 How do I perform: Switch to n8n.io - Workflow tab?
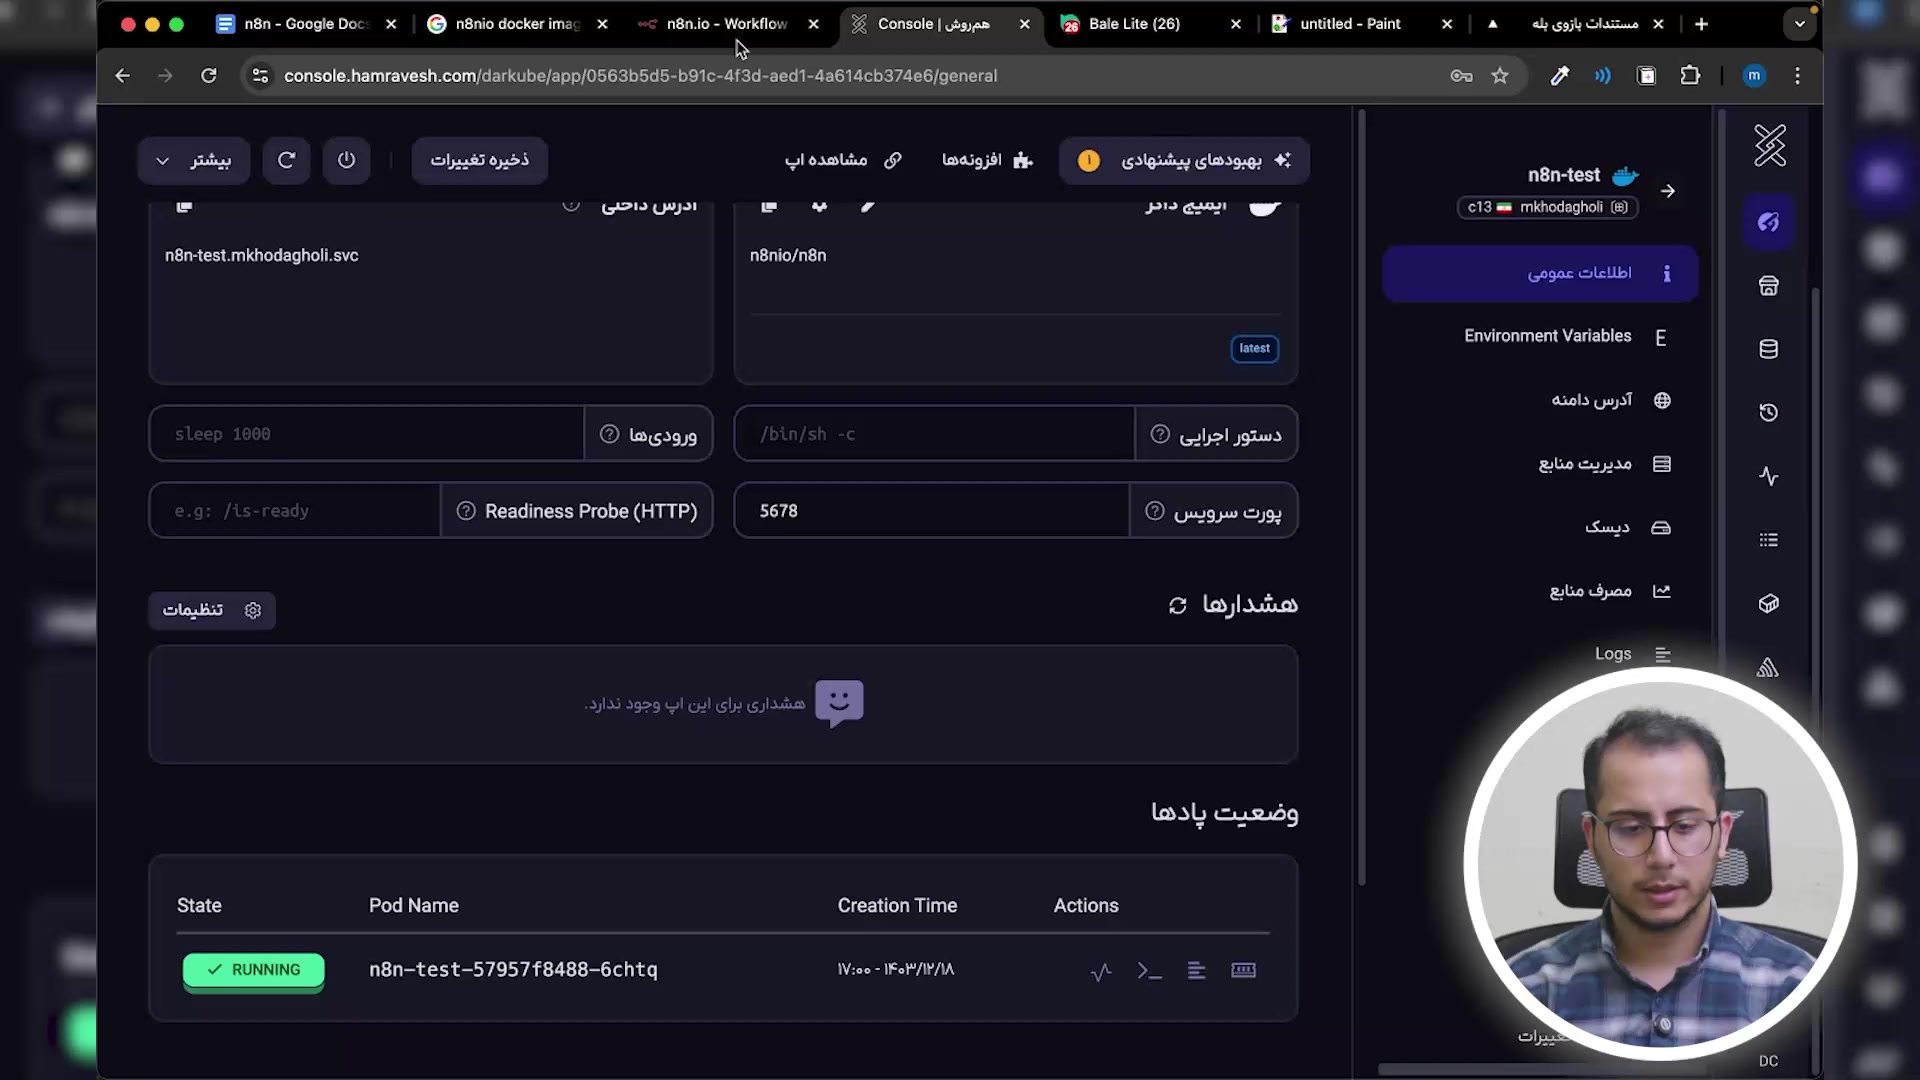727,24
